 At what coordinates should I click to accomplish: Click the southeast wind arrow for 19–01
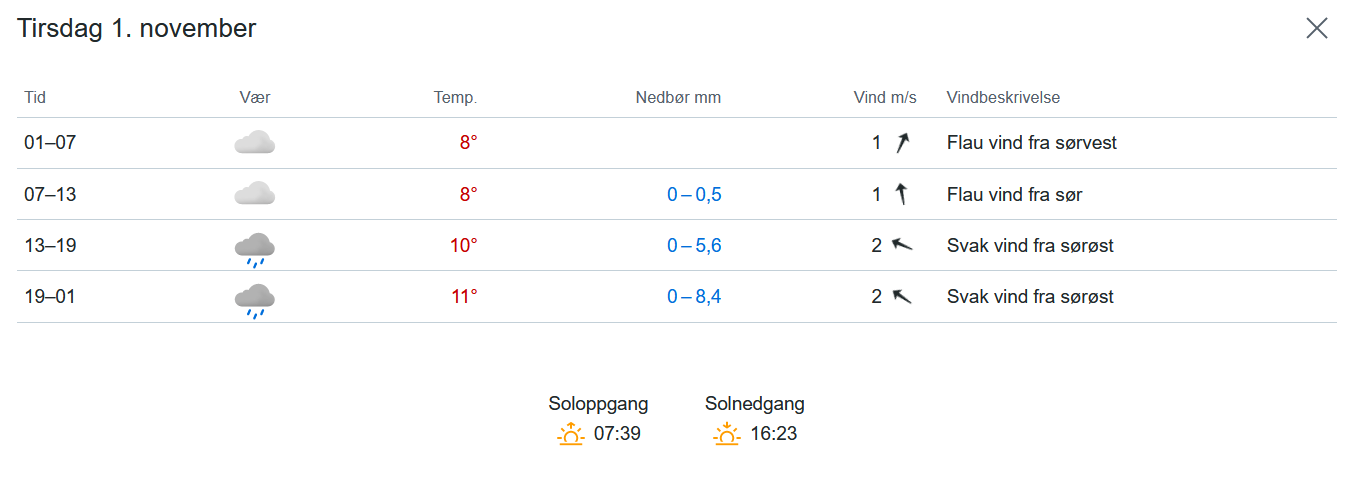902,296
